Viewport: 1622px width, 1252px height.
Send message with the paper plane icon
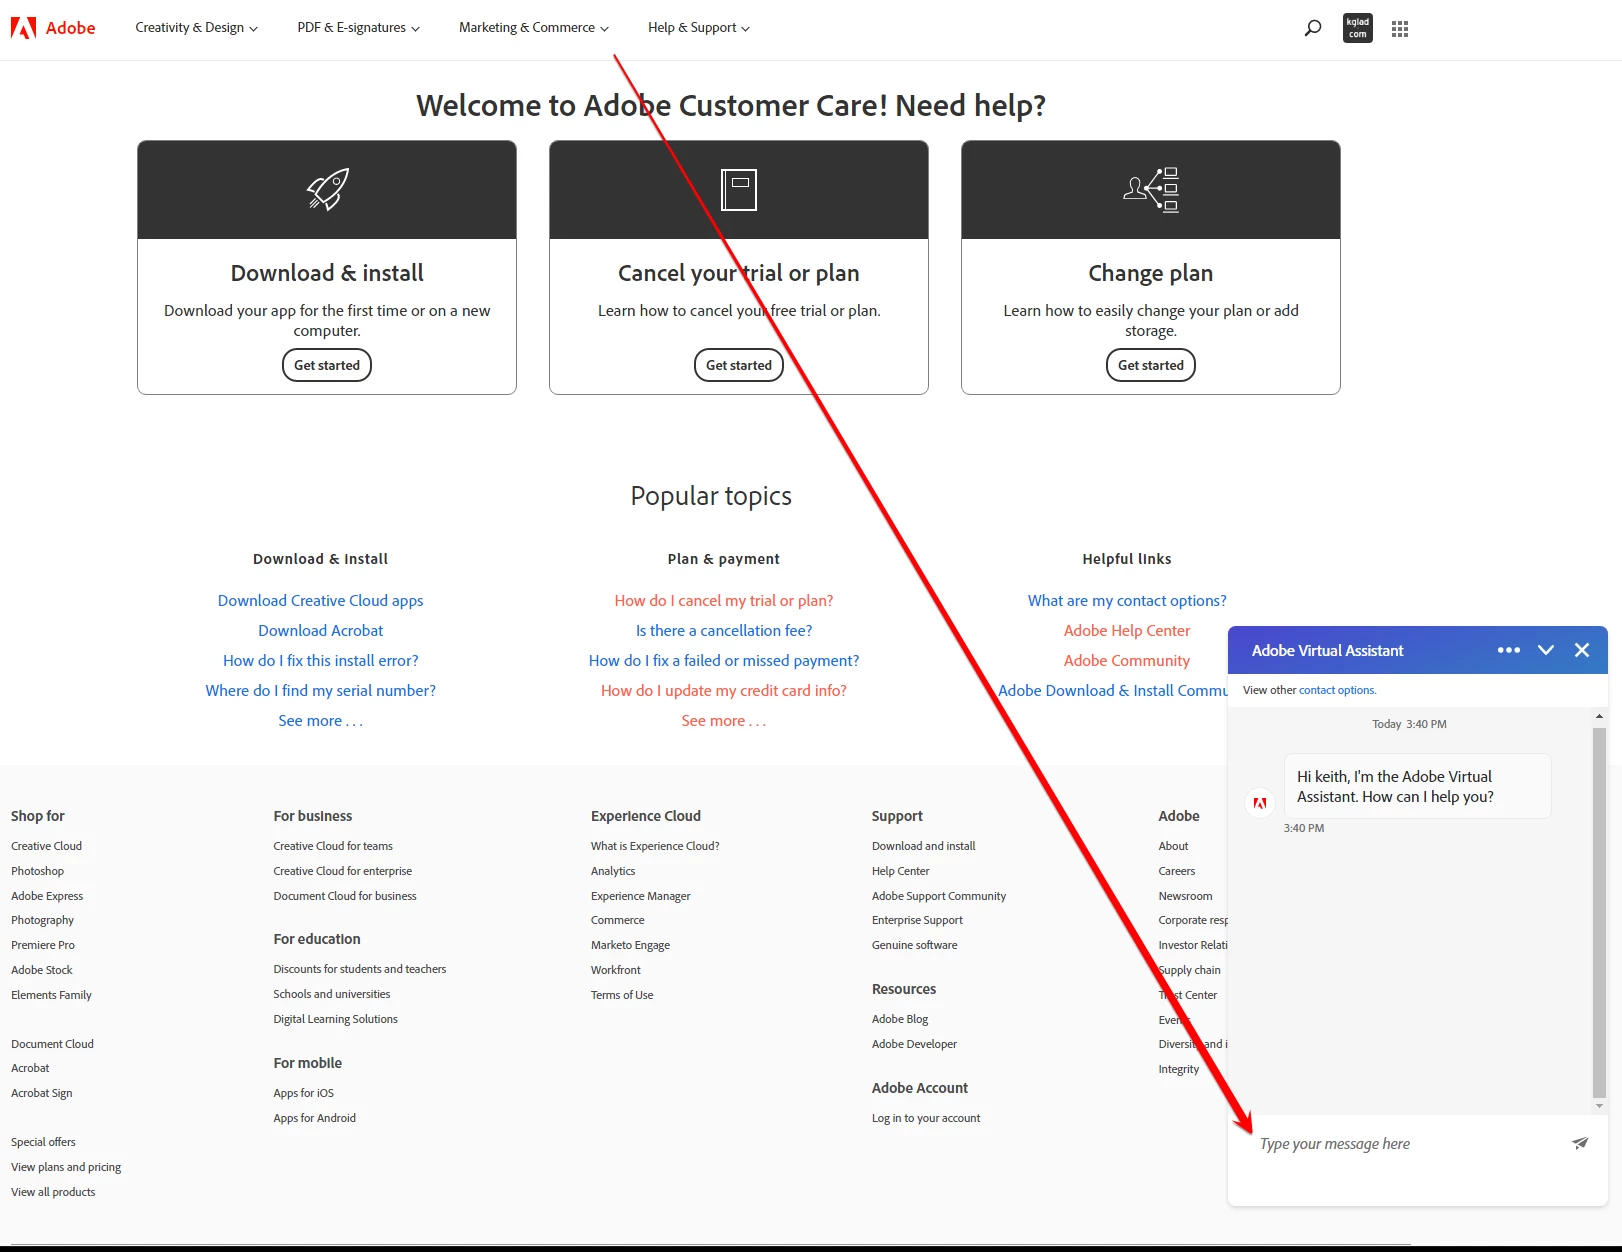[1580, 1143]
